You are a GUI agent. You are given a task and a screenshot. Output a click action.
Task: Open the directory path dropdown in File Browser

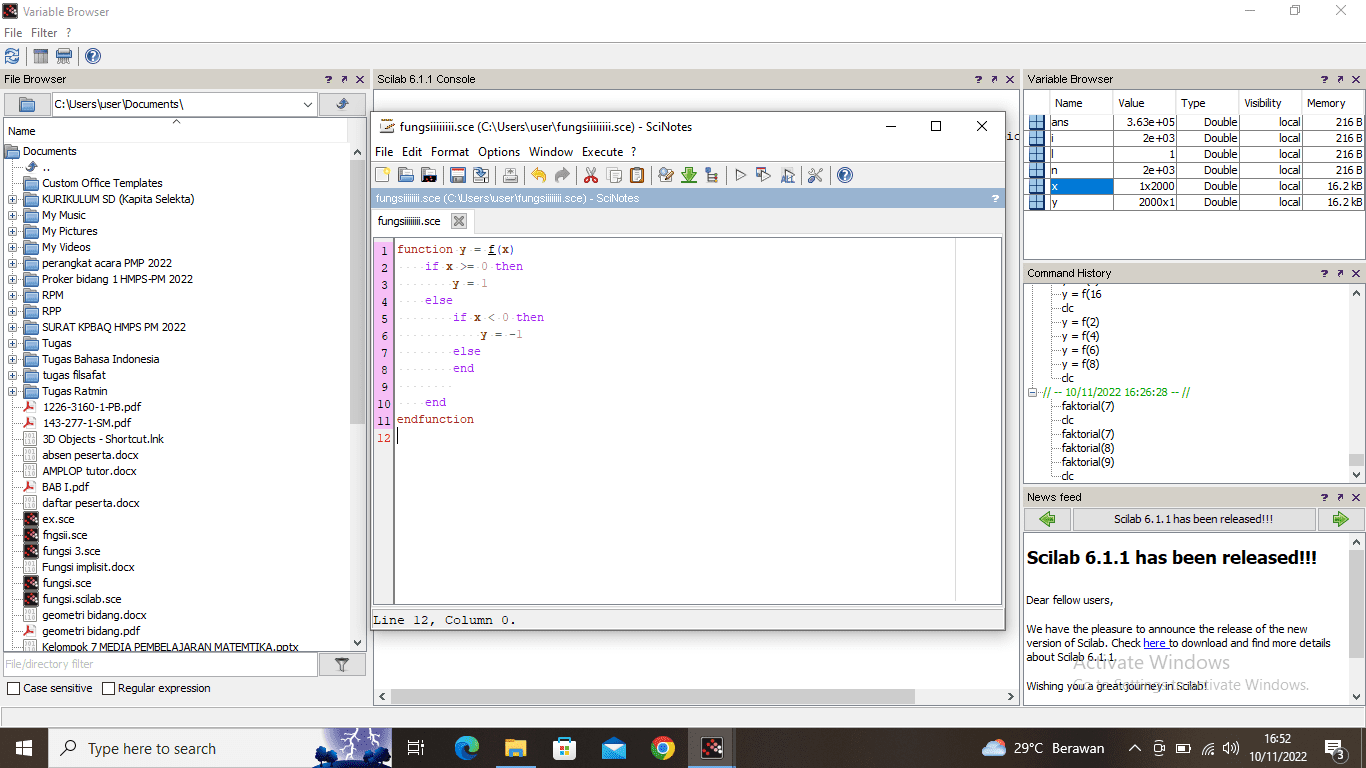pos(307,104)
